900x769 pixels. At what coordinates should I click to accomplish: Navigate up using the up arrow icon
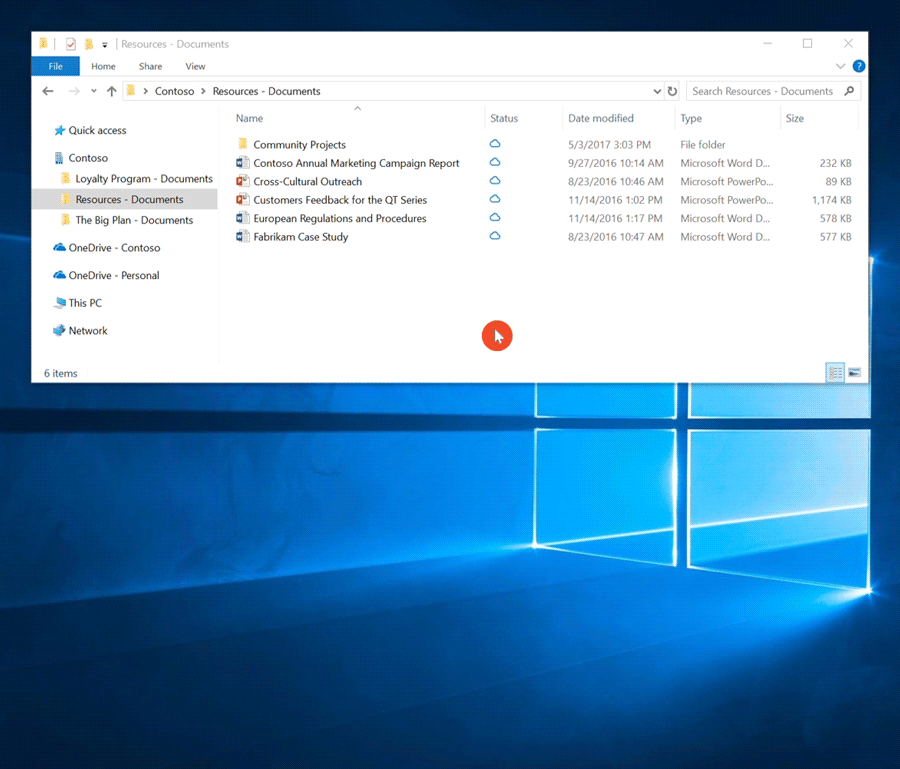coord(111,91)
